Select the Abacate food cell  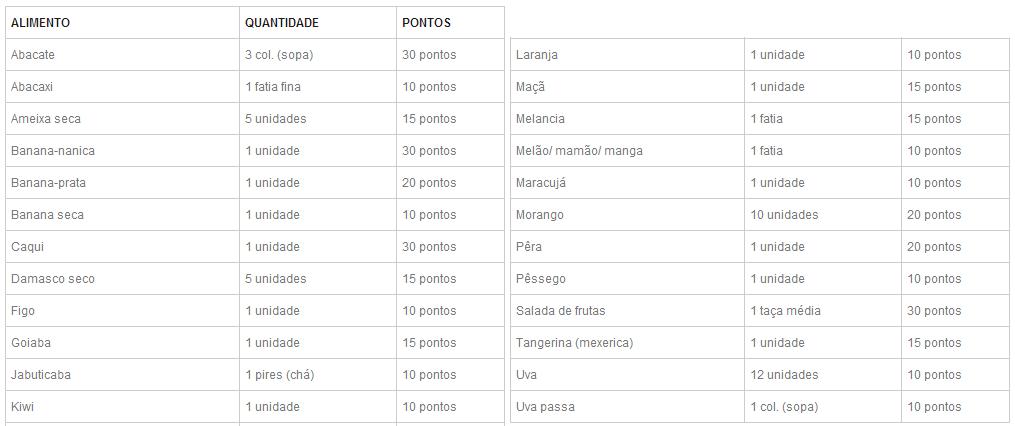coord(32,55)
